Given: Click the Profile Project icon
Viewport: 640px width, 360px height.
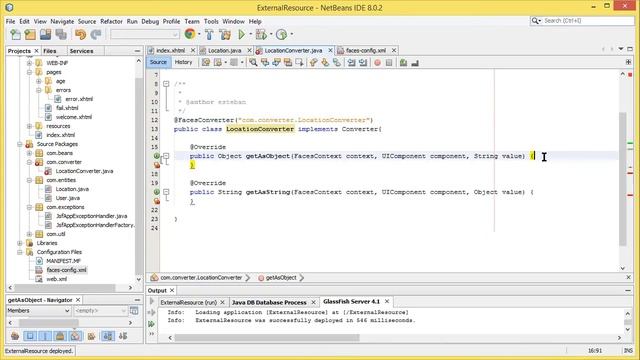Looking at the screenshot, I should pos(282,35).
